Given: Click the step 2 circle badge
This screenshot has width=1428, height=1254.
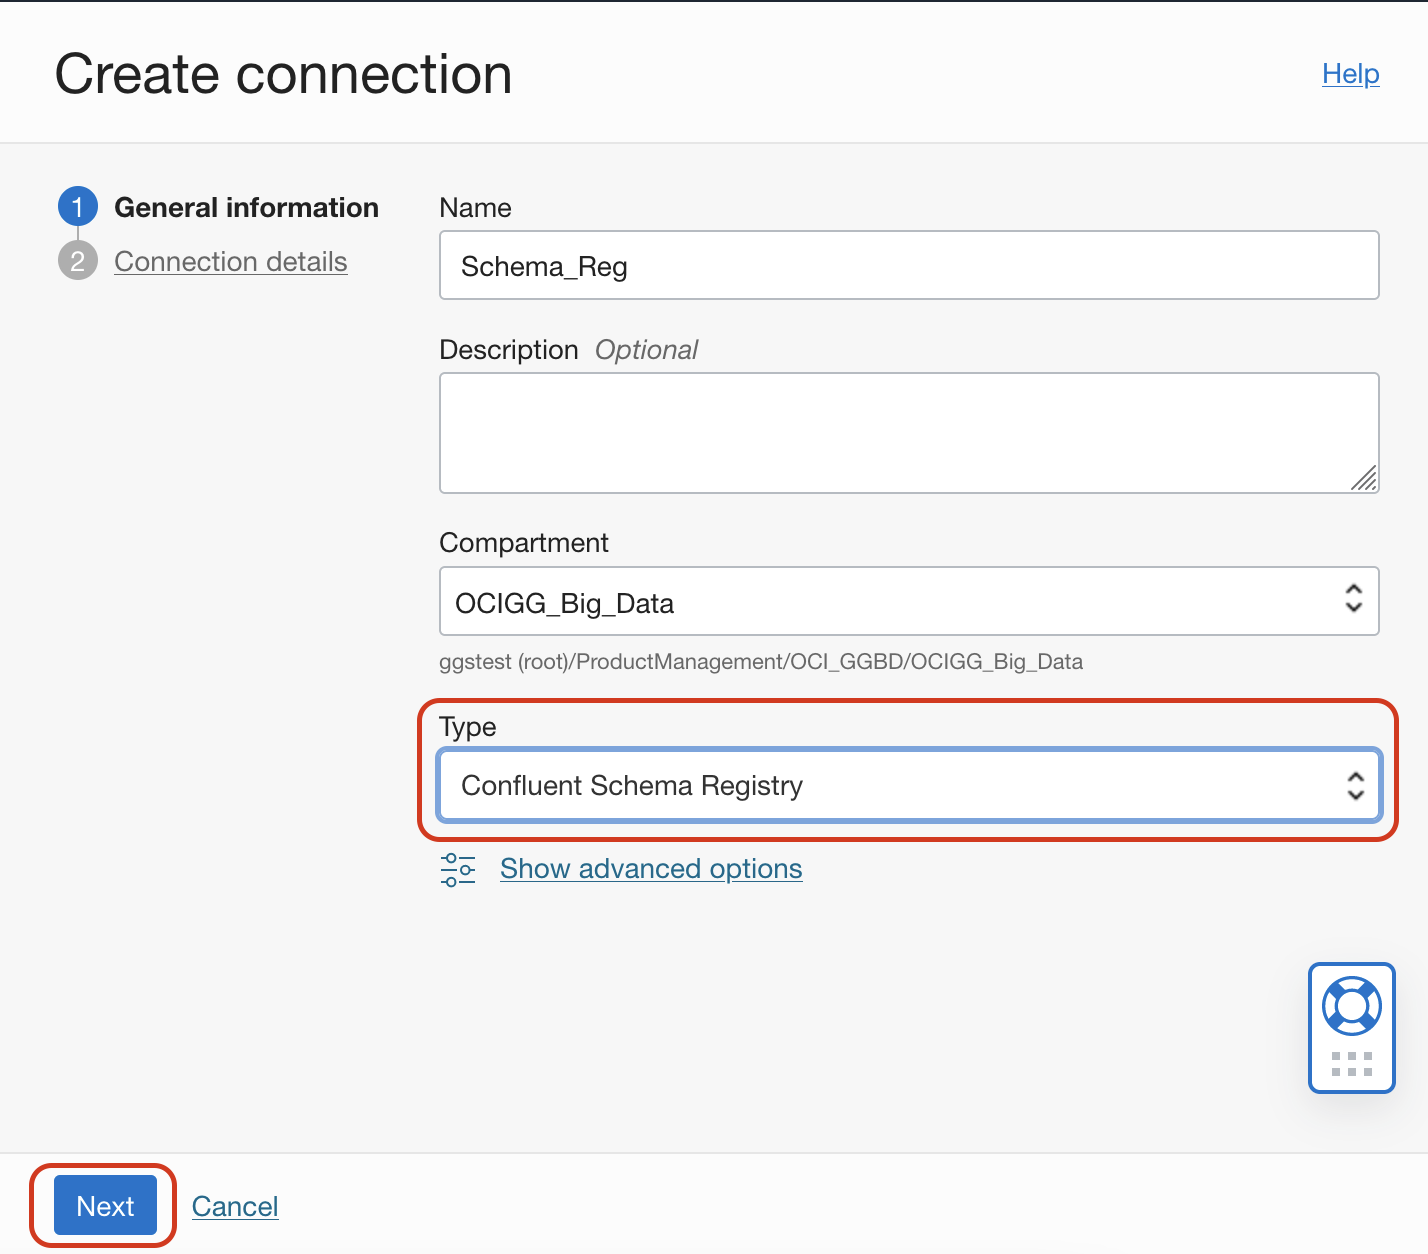Looking at the screenshot, I should coord(77,261).
